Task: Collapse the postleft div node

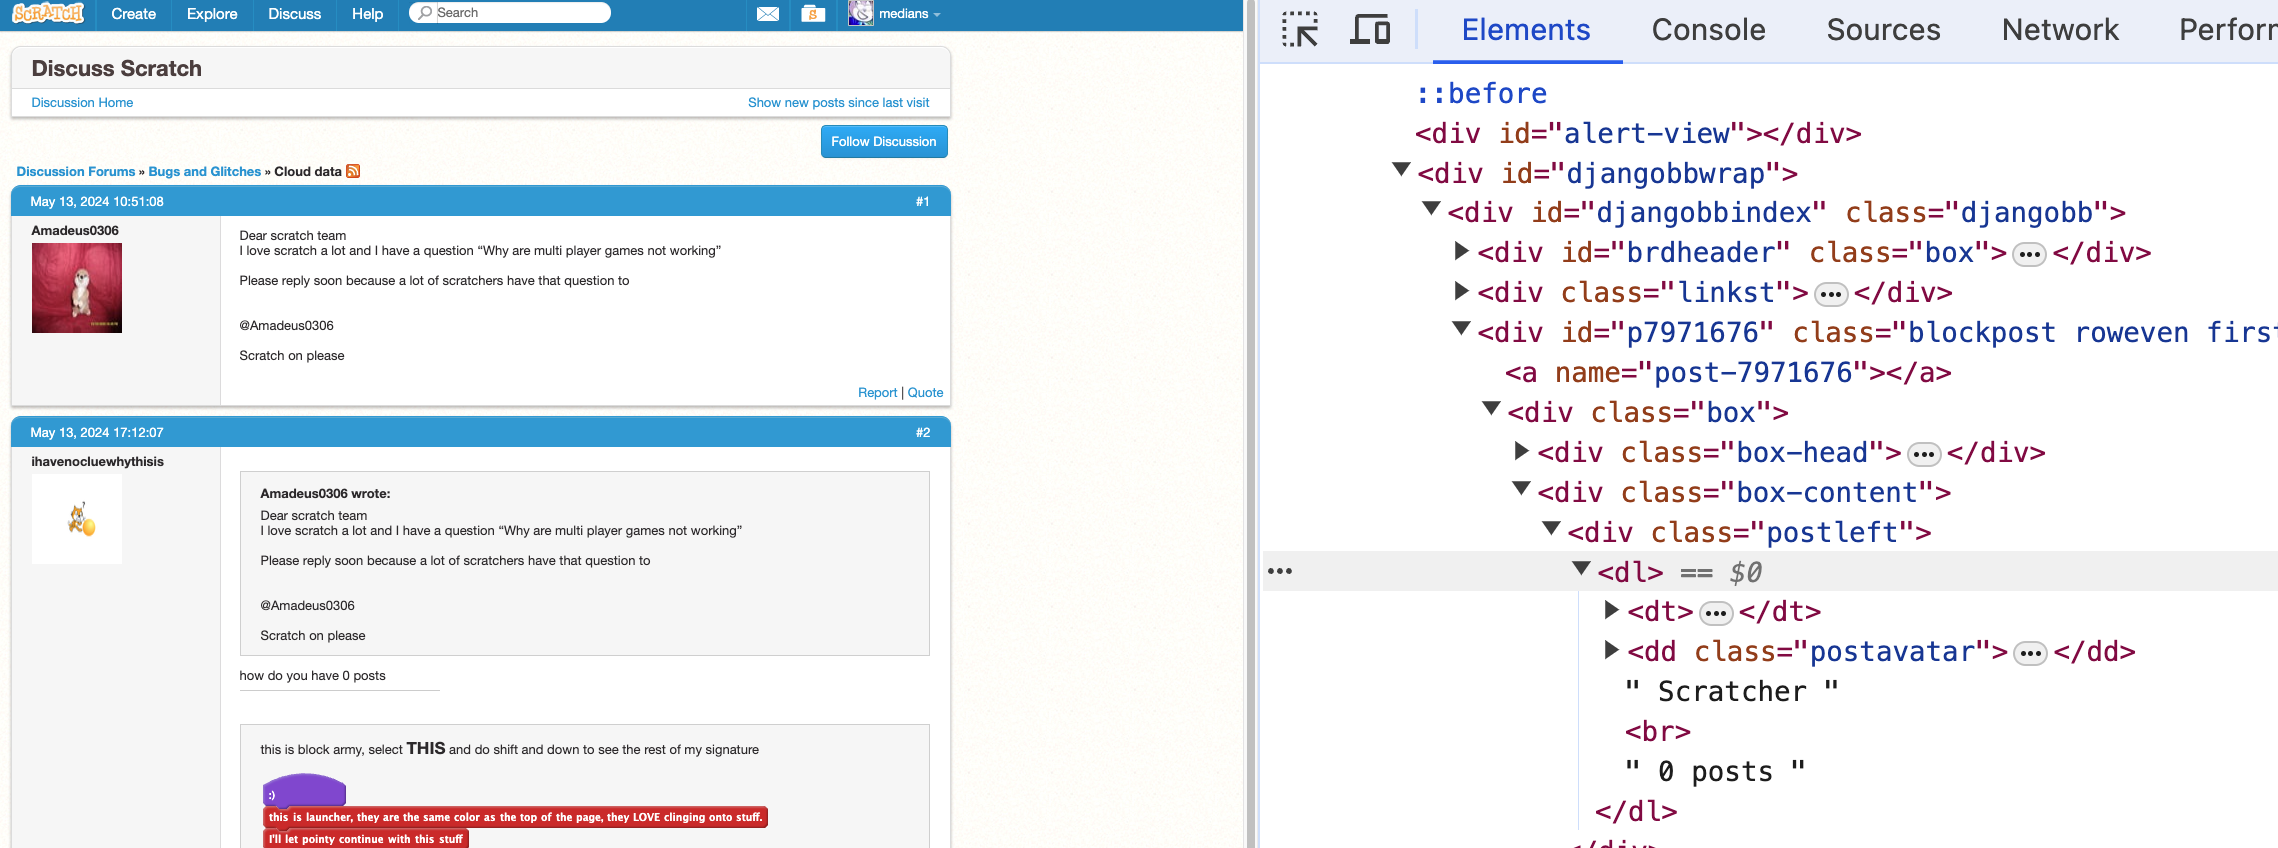Action: click(x=1552, y=529)
